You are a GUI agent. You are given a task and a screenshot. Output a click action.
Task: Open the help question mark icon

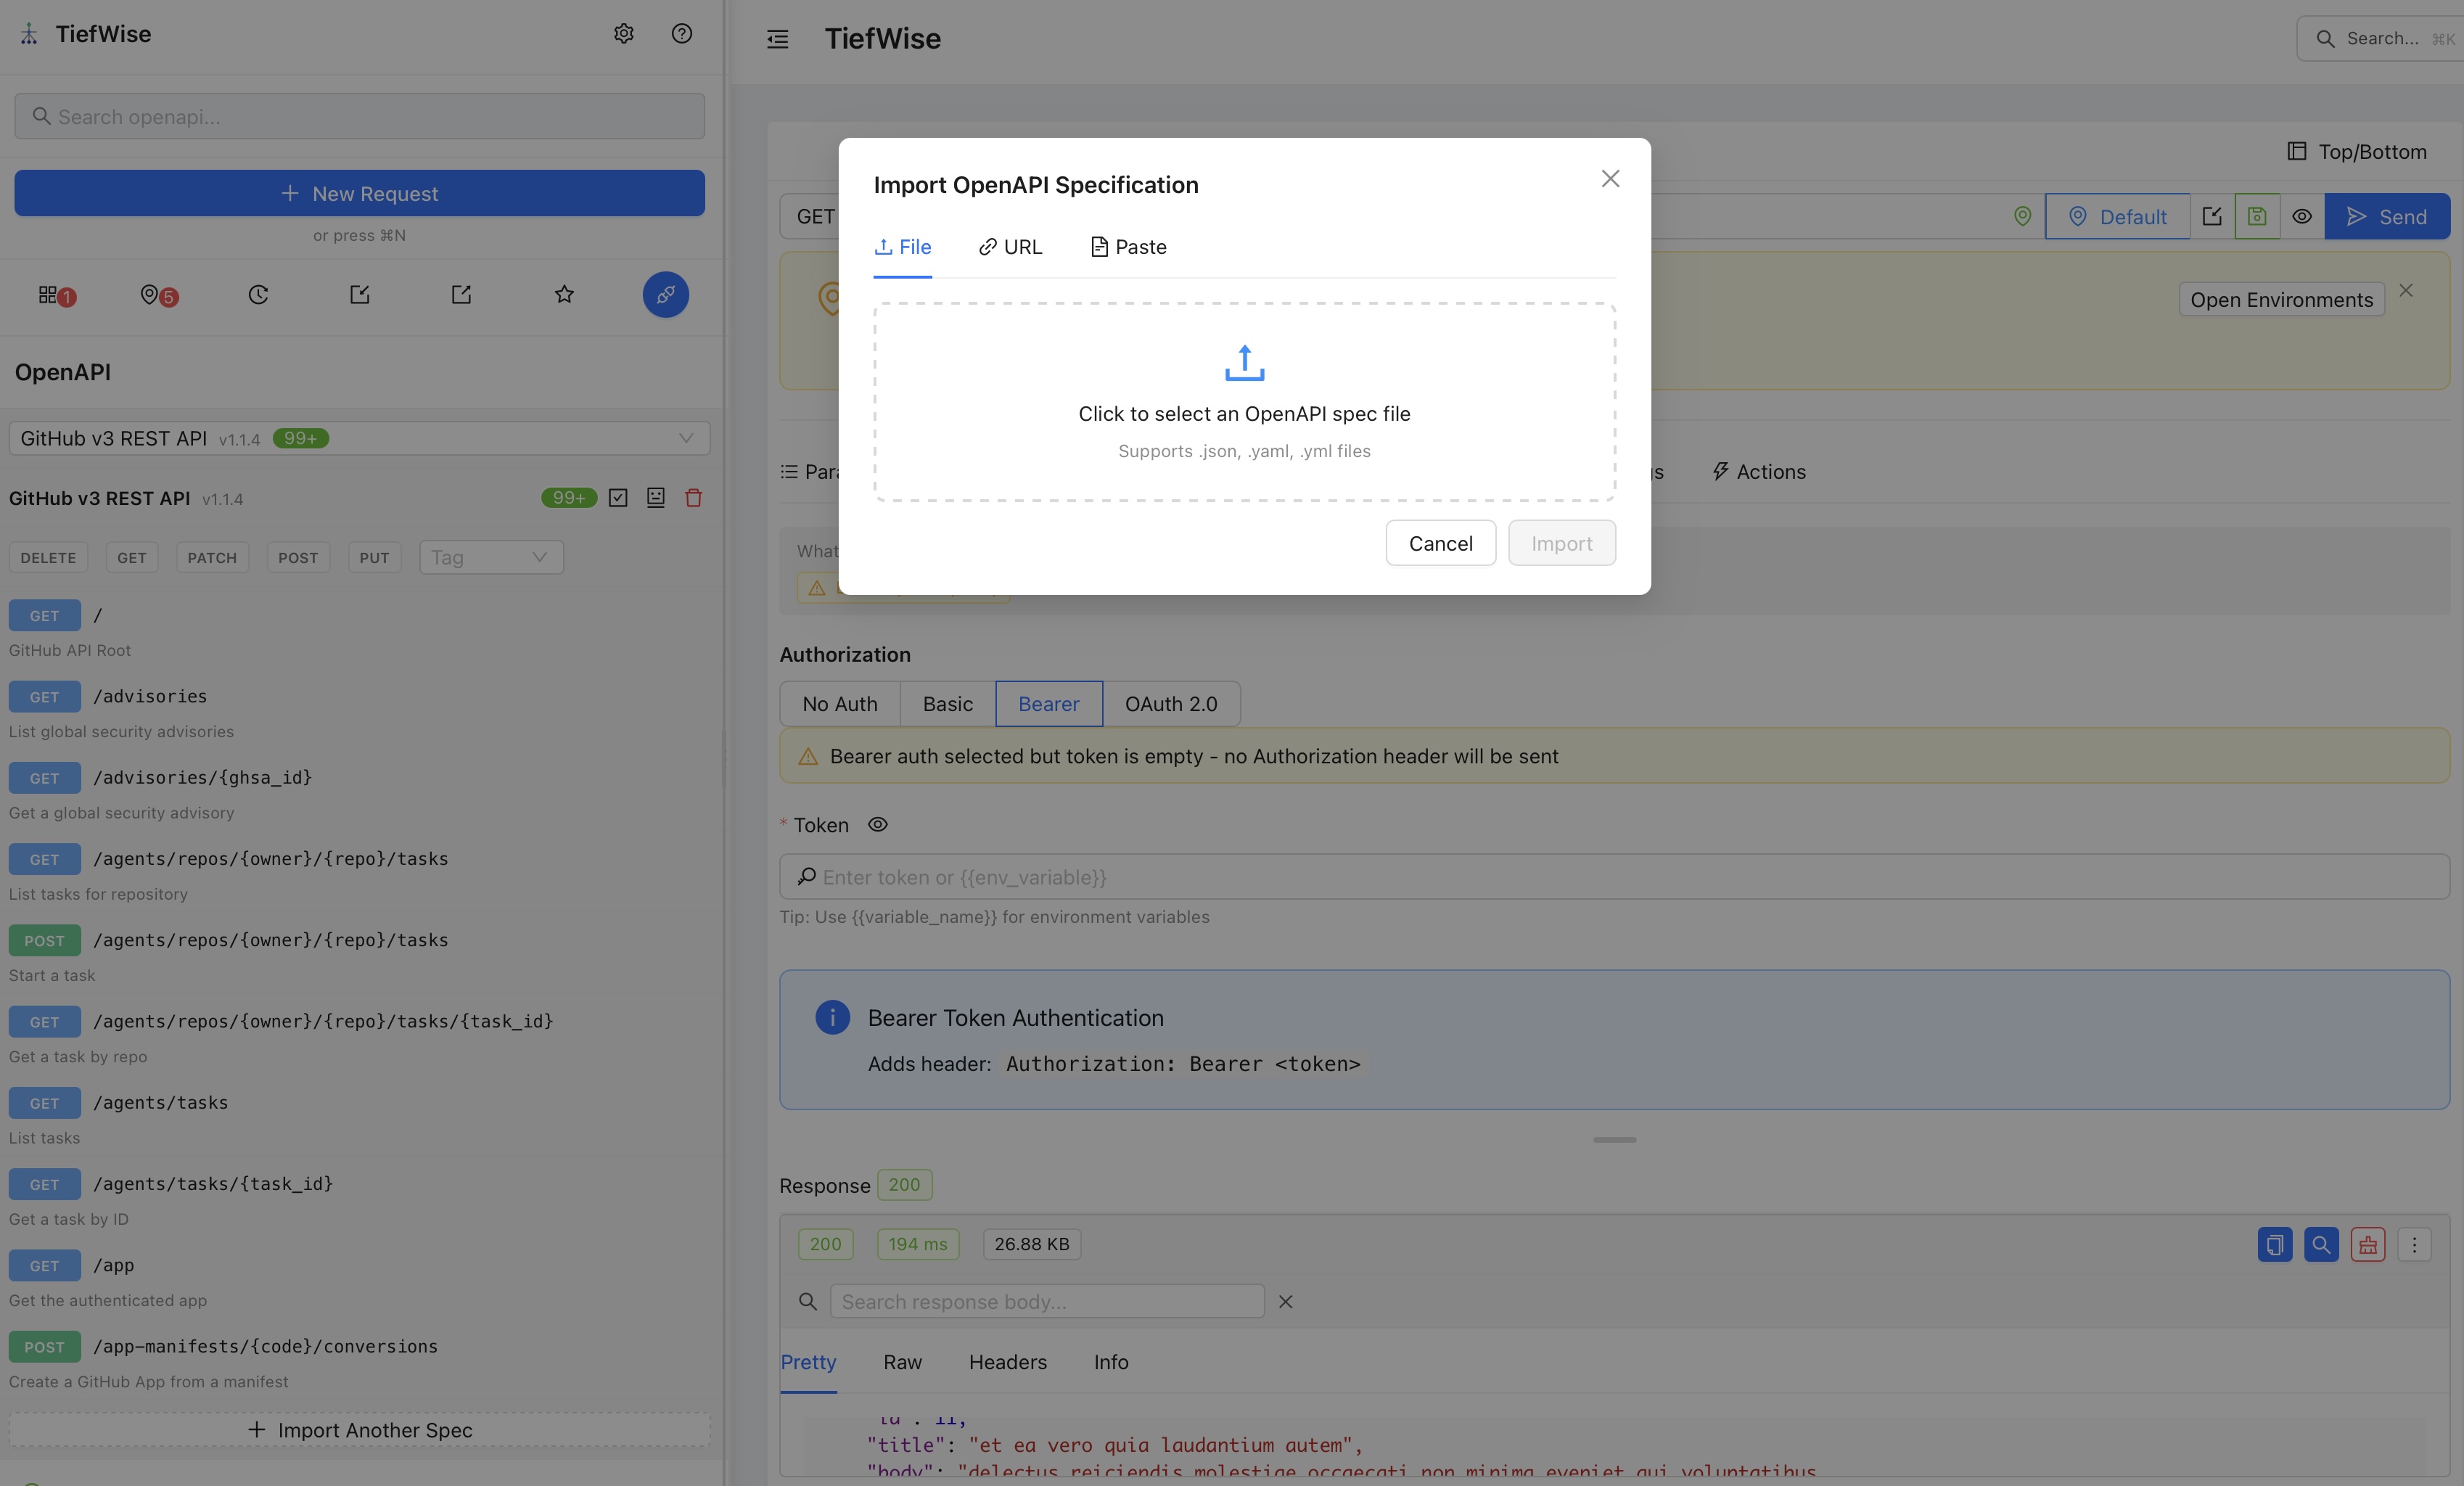pyautogui.click(x=681, y=33)
